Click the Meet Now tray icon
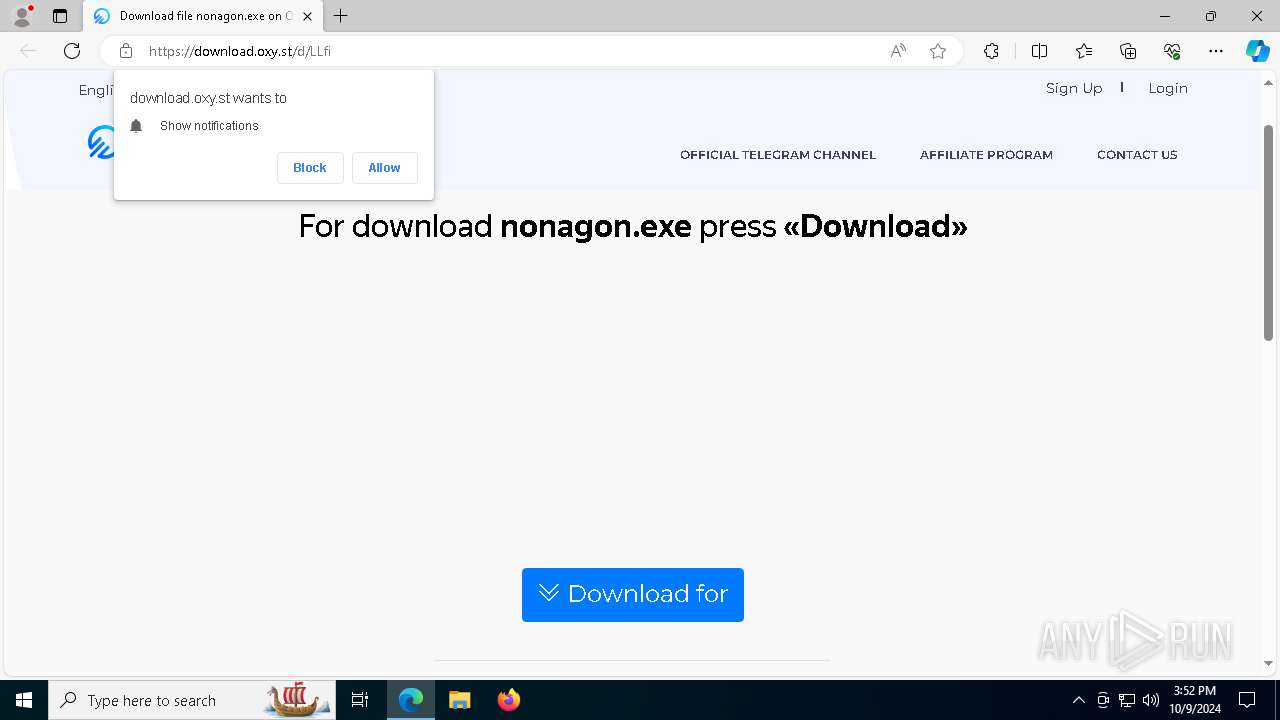The image size is (1280, 720). click(x=1103, y=700)
